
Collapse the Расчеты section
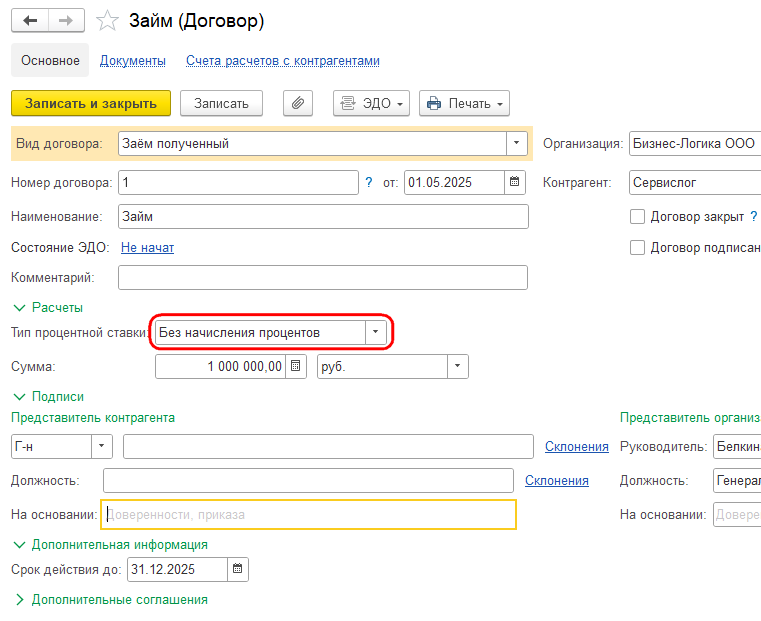coord(48,308)
